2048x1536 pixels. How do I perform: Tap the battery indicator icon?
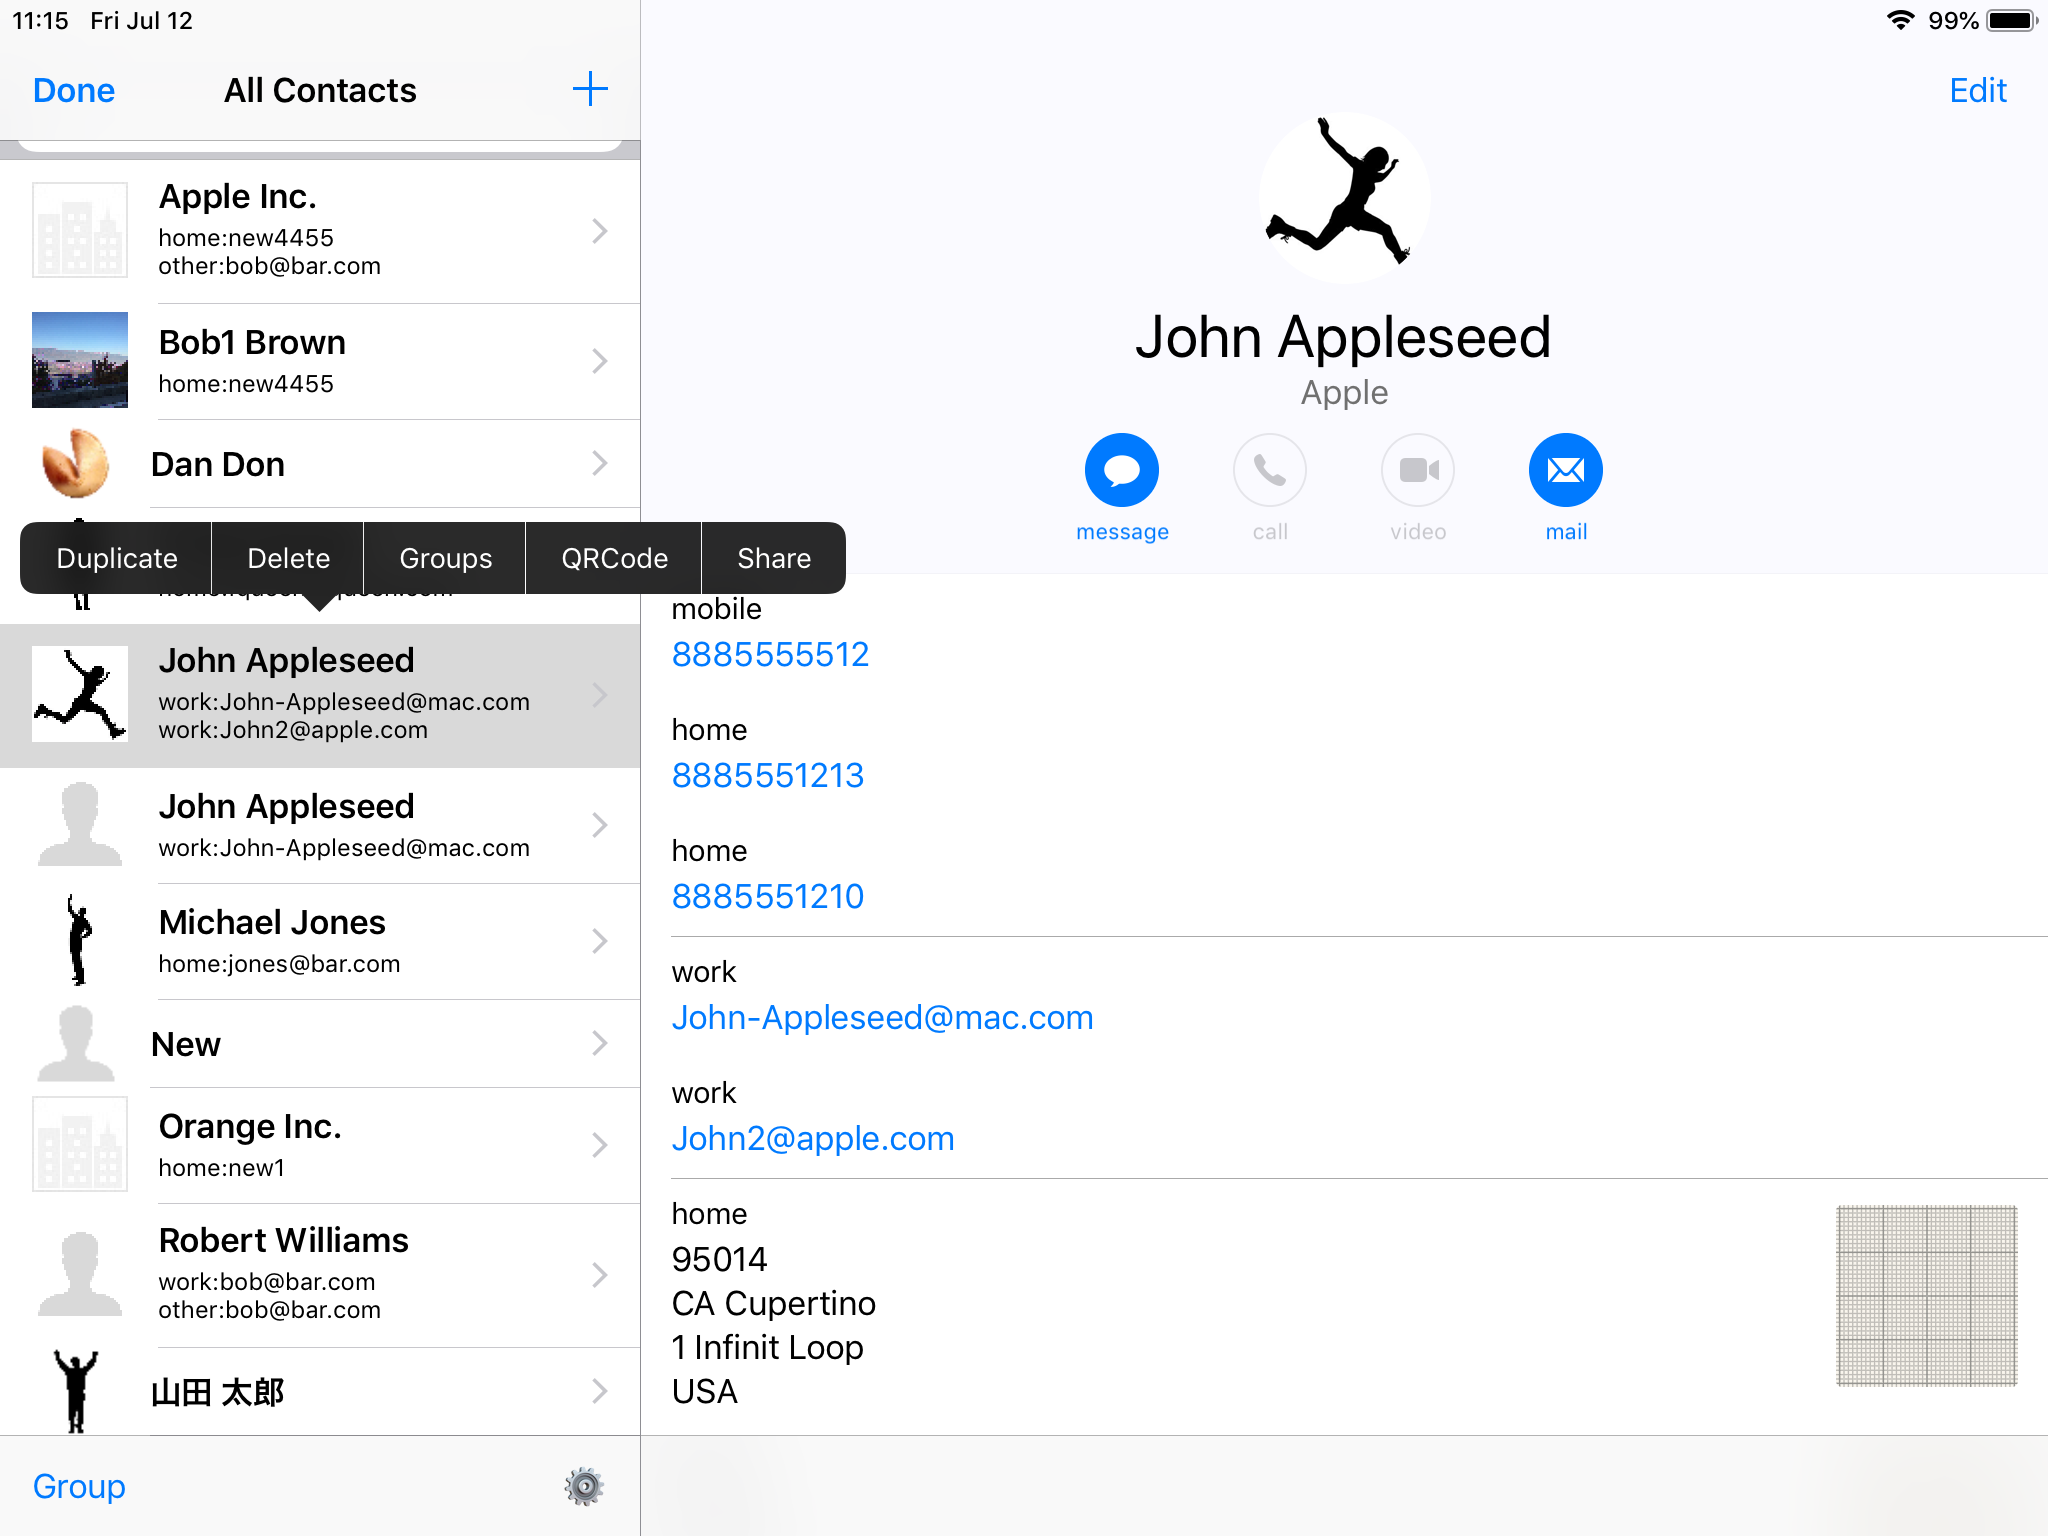[x=2012, y=20]
